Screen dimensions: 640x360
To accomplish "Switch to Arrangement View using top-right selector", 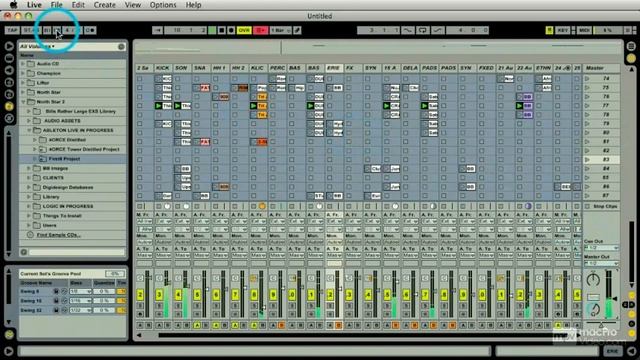I will pos(631,46).
